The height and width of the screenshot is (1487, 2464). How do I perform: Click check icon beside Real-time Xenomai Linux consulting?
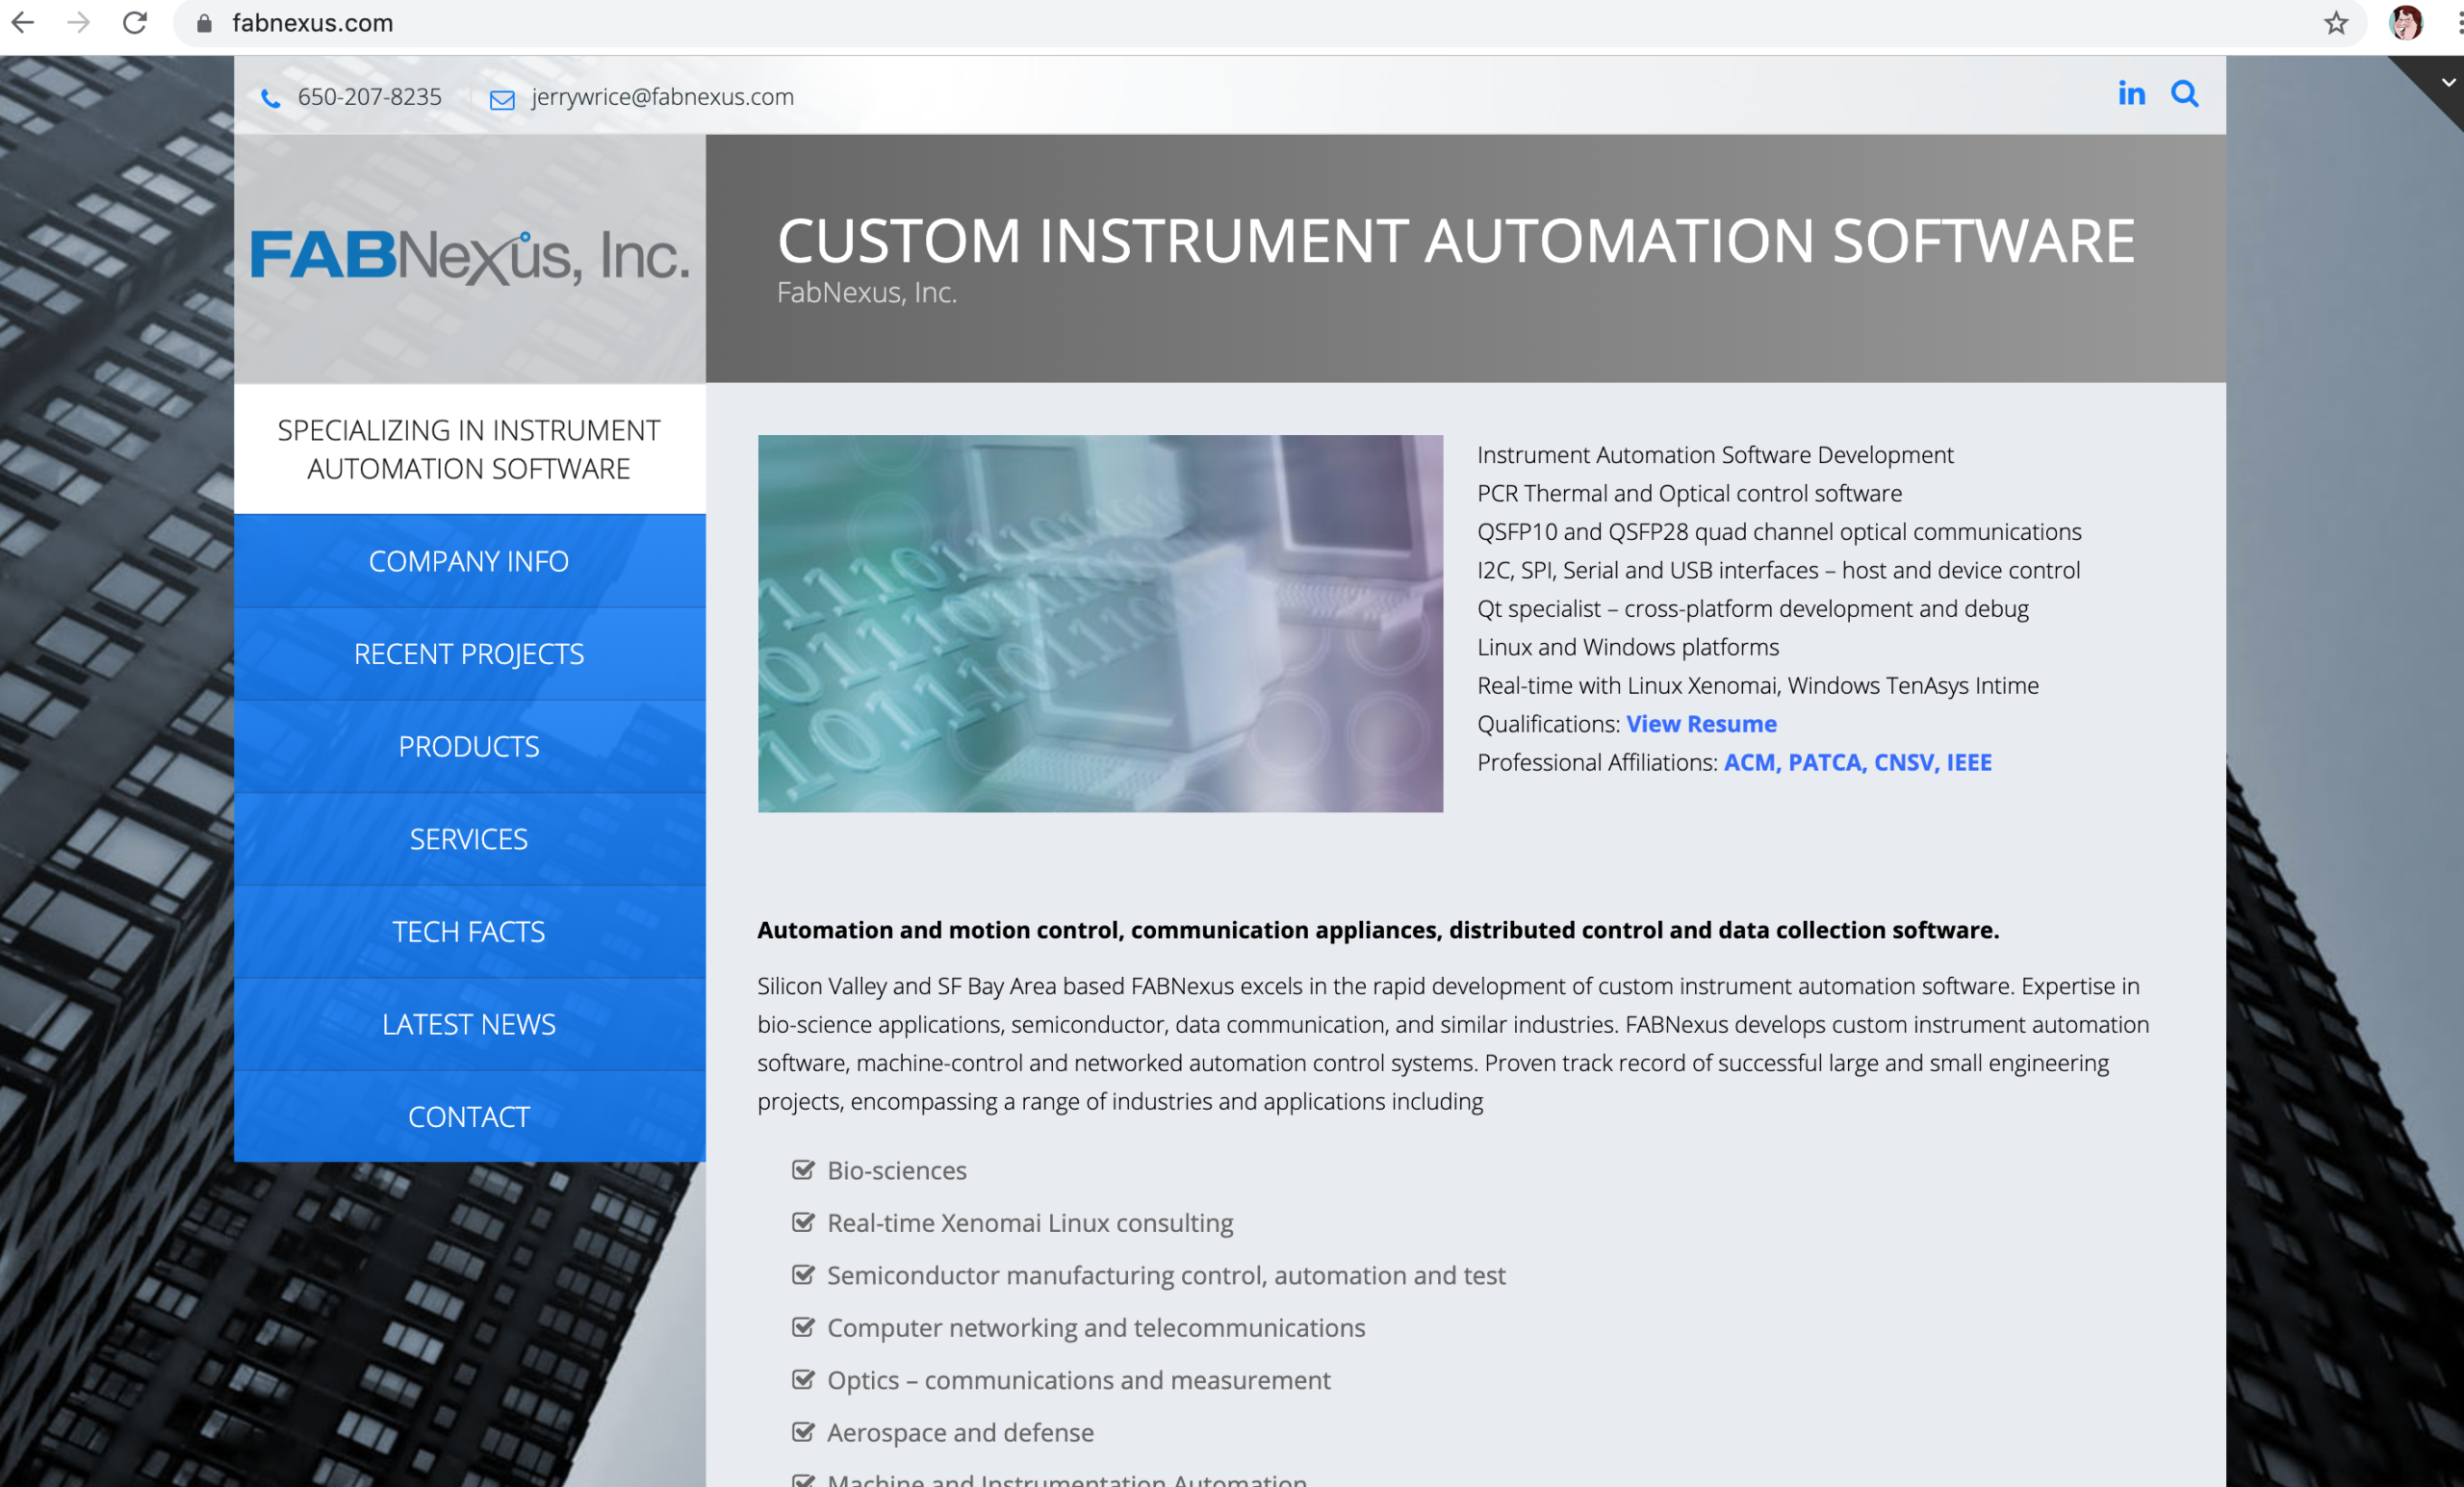803,1222
